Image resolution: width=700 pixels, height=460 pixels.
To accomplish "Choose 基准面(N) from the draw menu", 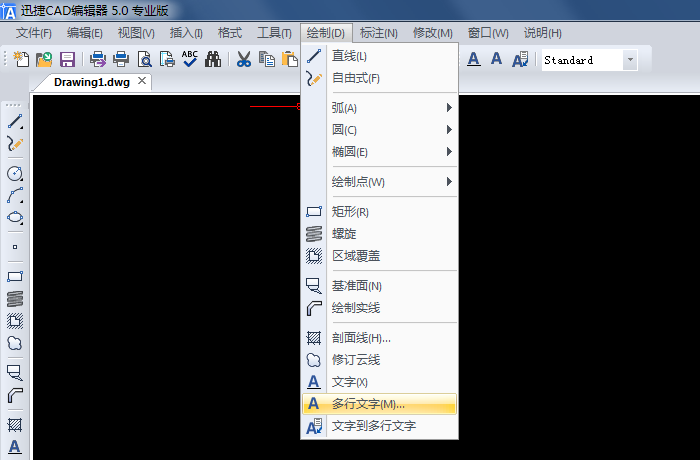I will (x=380, y=286).
